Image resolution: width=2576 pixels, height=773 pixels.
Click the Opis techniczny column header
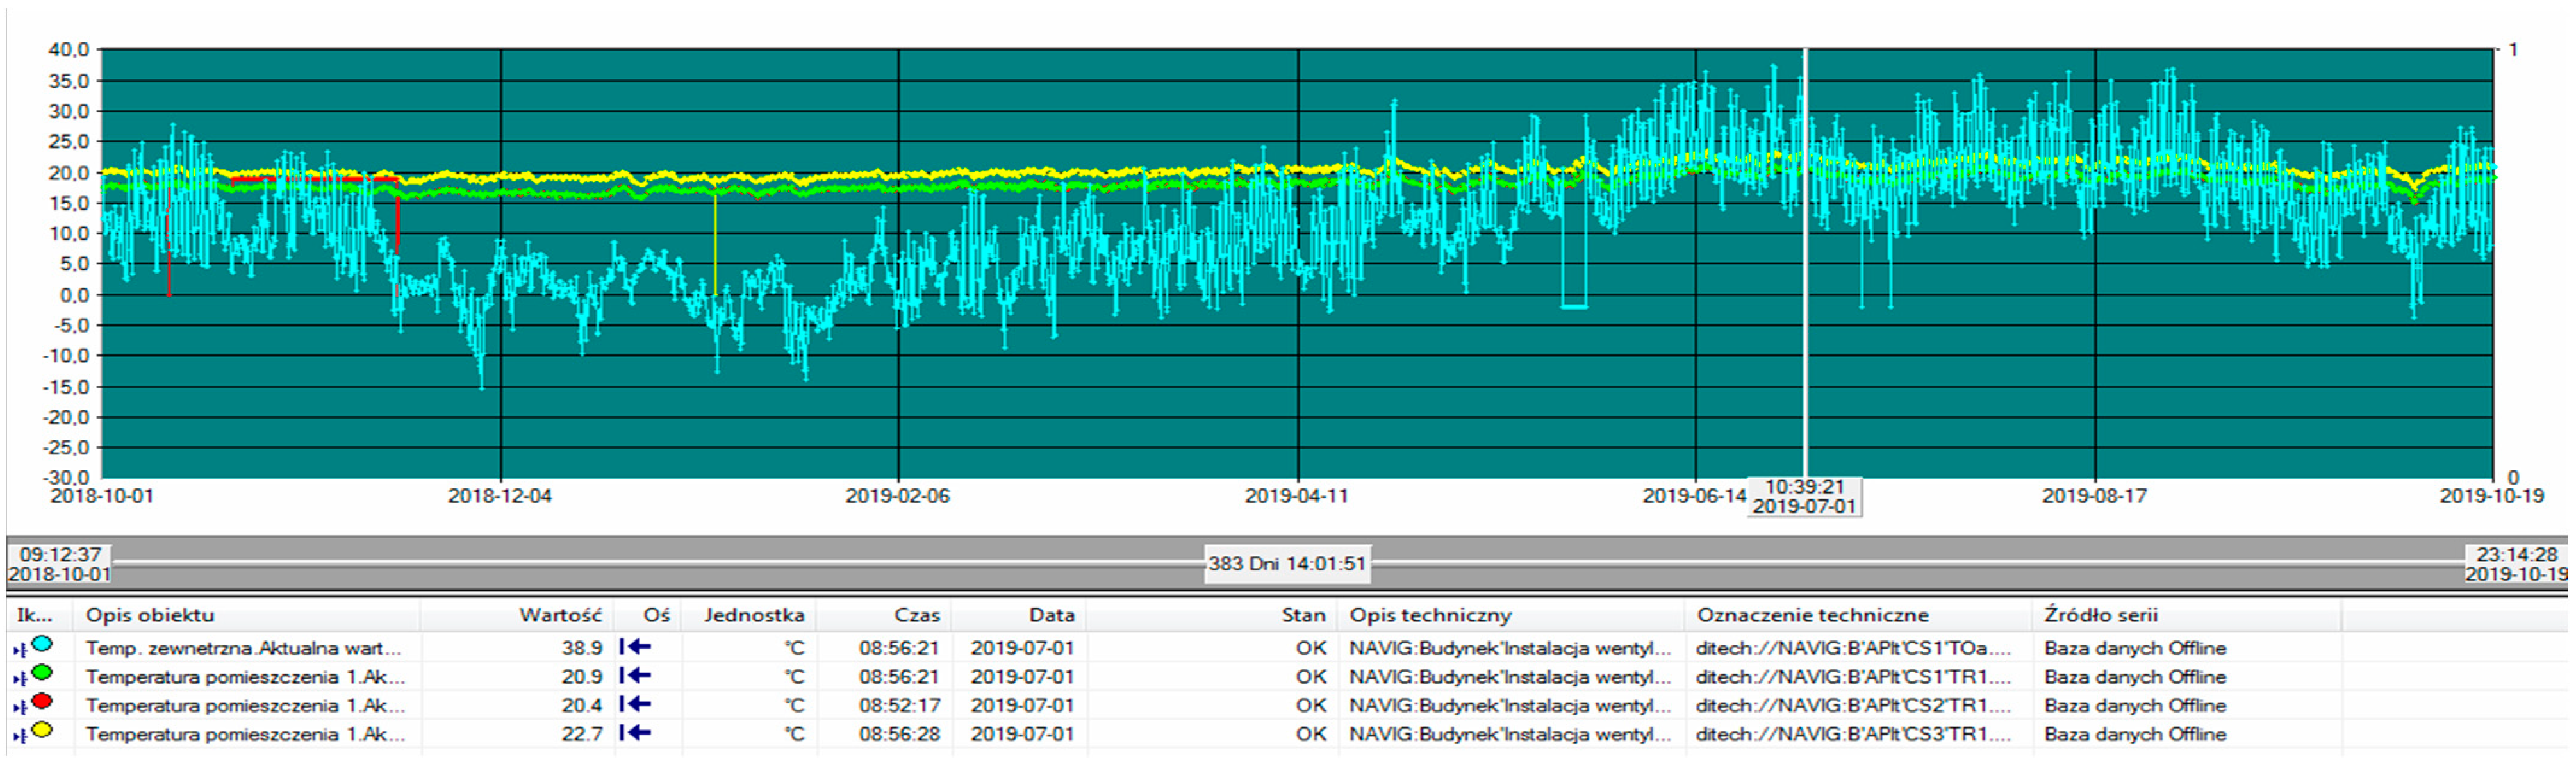click(x=1430, y=615)
